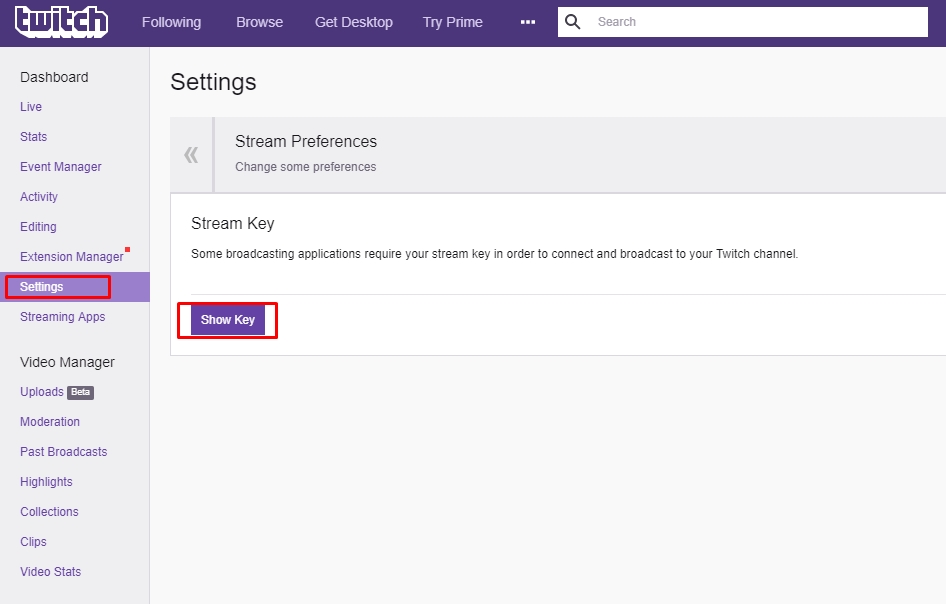Open Browse in top navigation

(259, 22)
